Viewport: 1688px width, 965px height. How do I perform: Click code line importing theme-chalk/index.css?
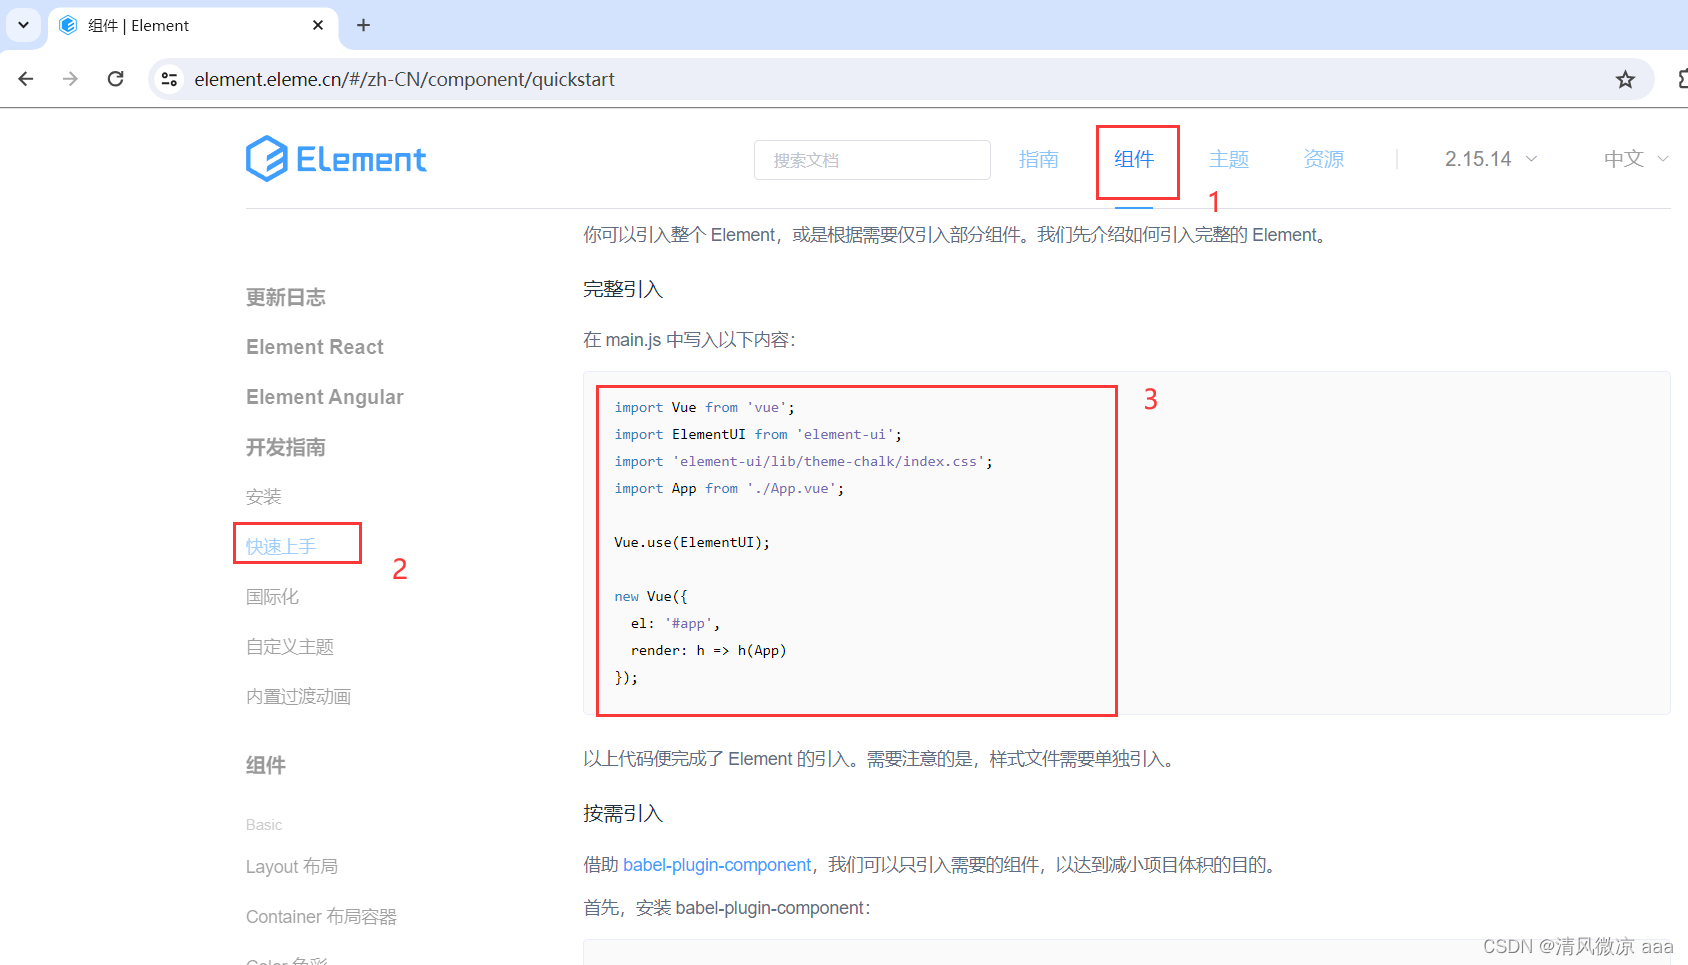pos(803,461)
